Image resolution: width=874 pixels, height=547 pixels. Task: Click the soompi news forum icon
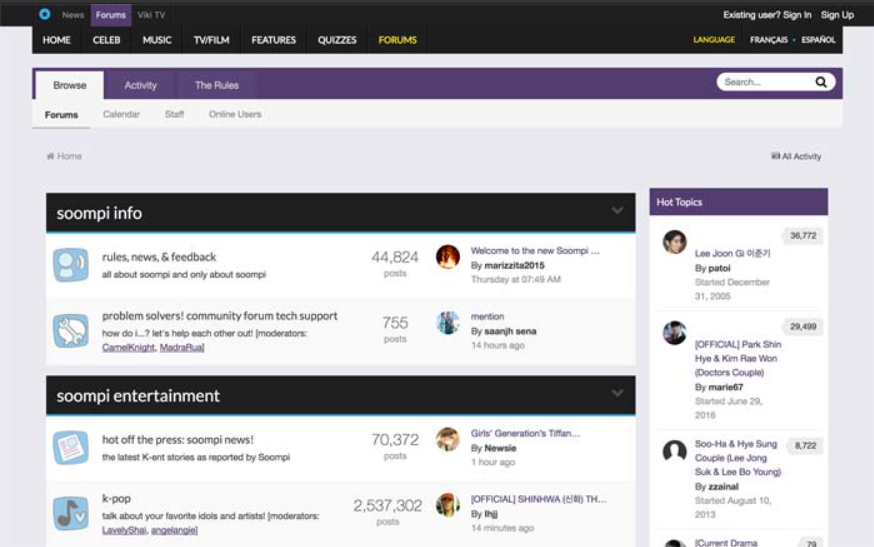coord(70,447)
